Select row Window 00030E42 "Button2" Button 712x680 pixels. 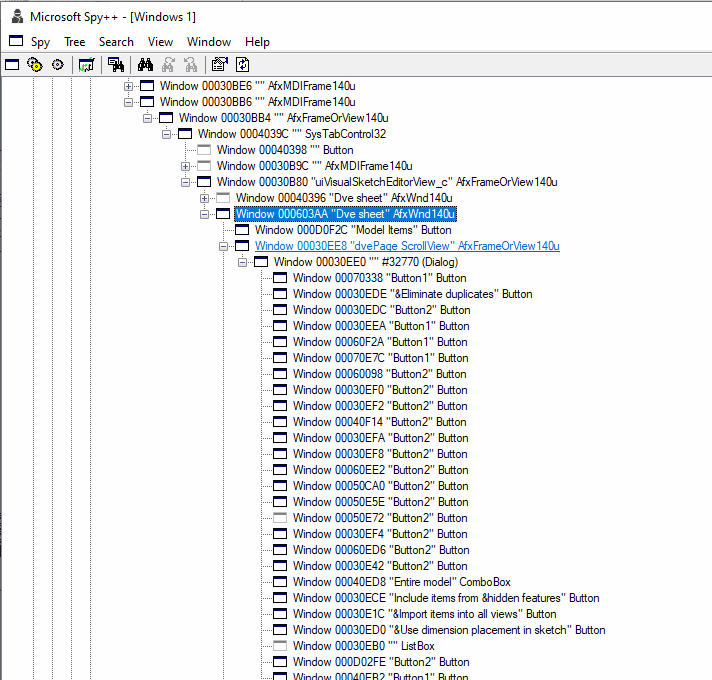pyautogui.click(x=380, y=566)
